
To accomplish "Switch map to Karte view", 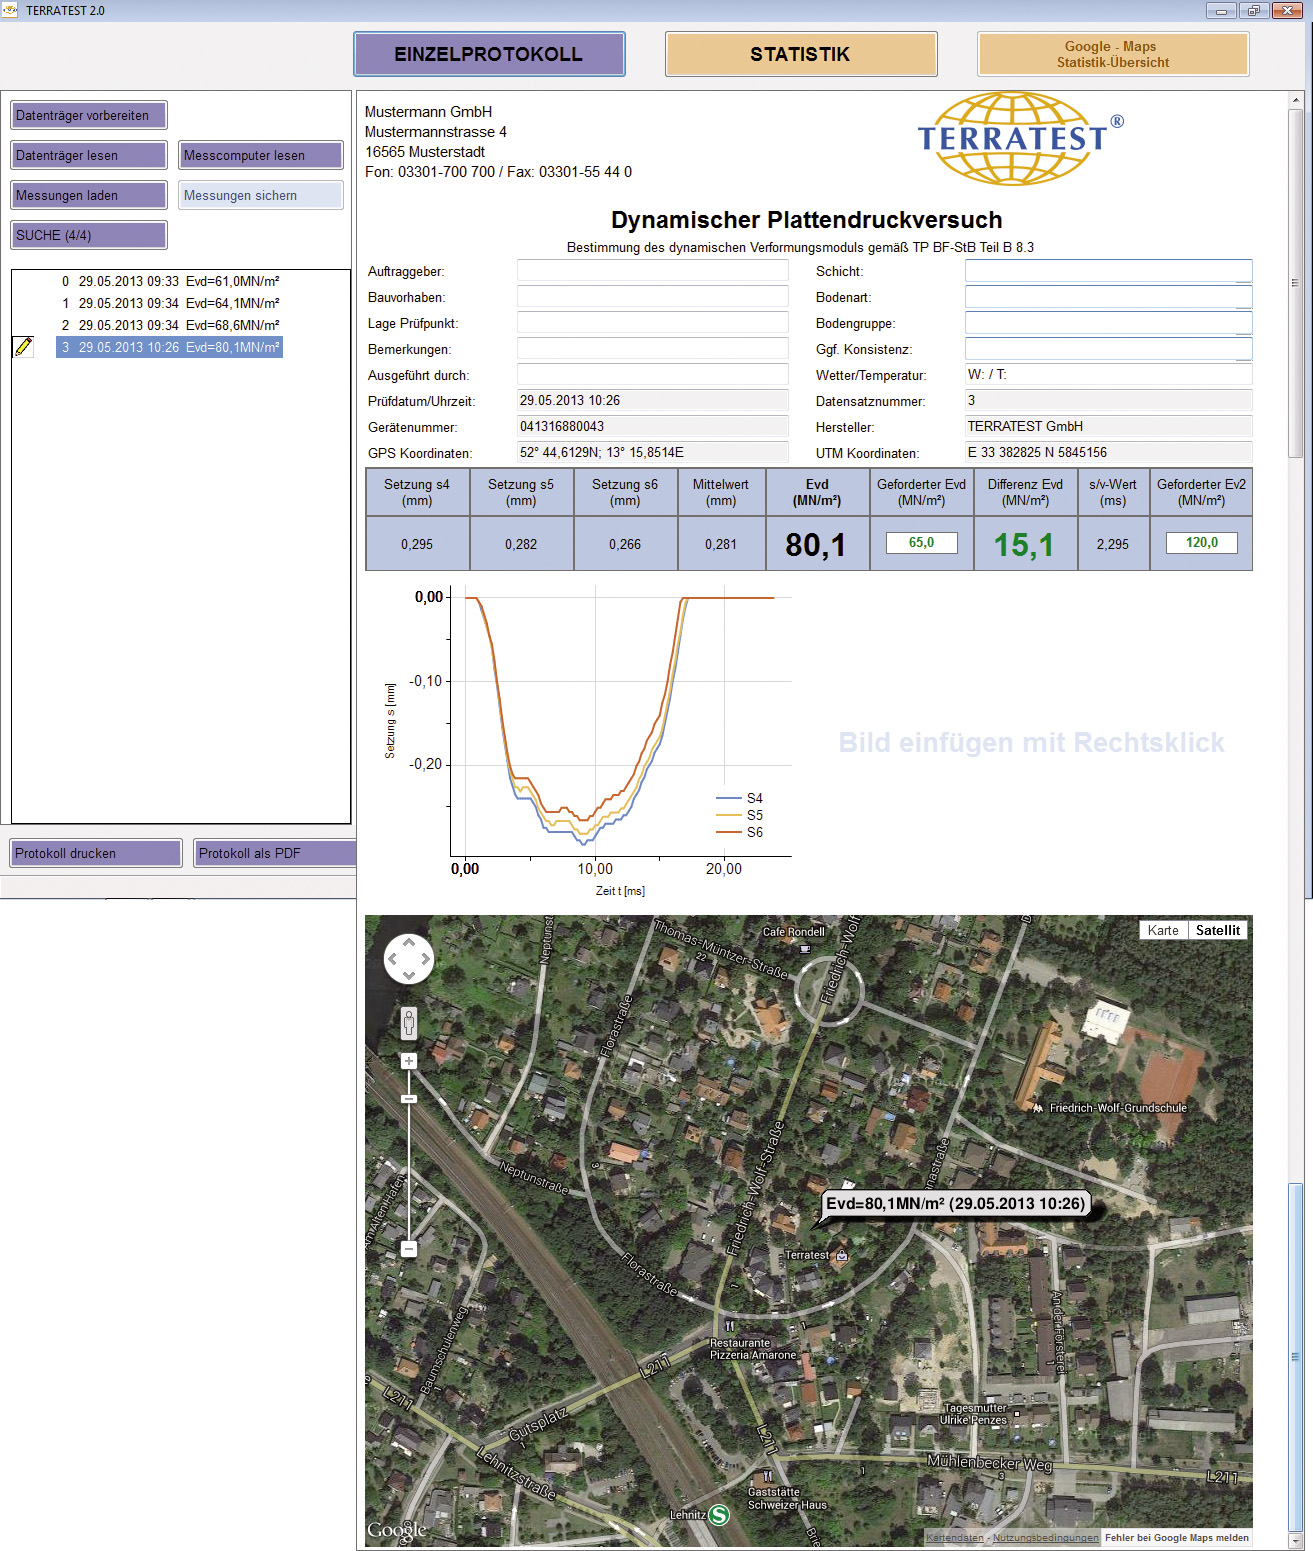I will (1163, 930).
